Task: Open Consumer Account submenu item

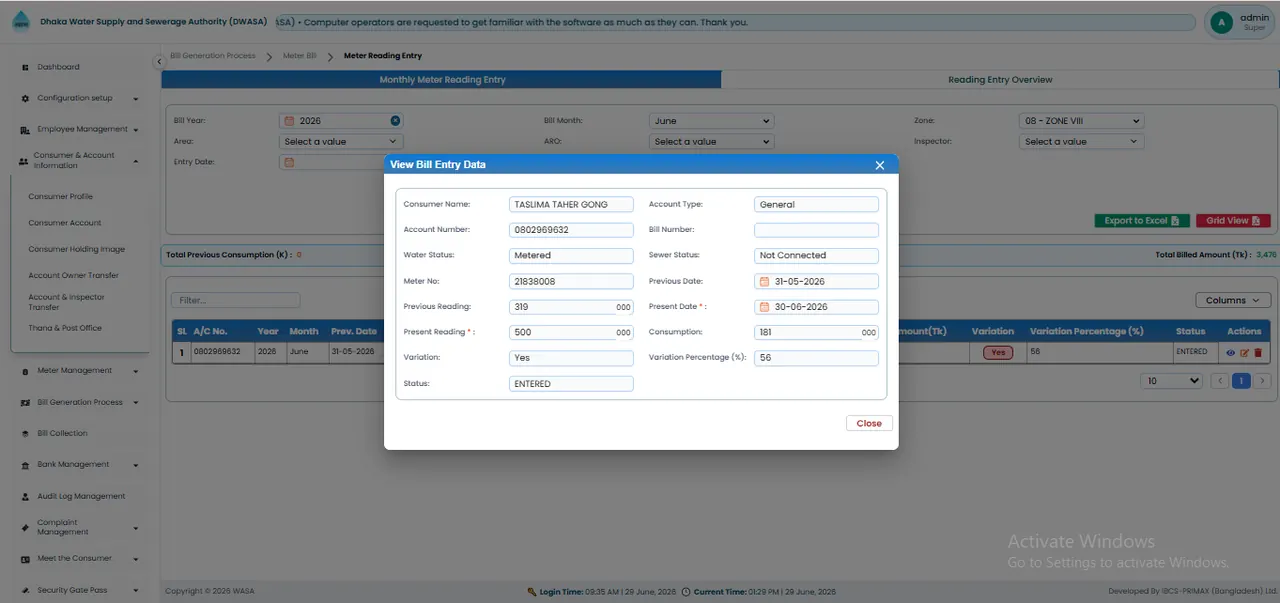Action: tap(65, 223)
